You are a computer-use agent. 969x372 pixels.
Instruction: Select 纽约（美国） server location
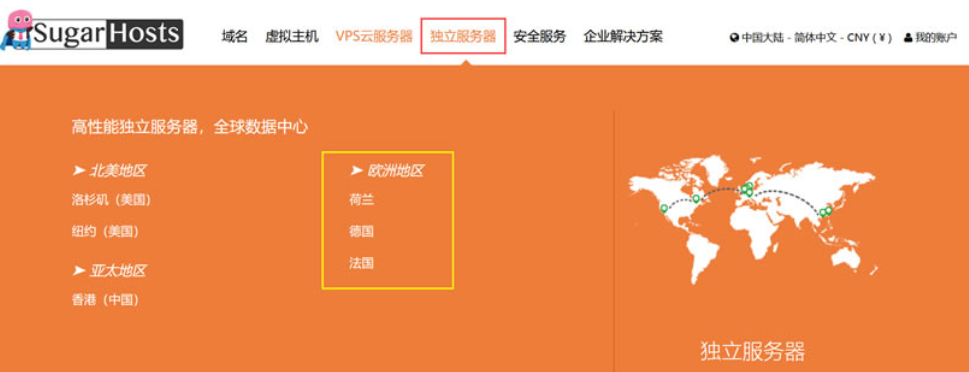point(106,231)
